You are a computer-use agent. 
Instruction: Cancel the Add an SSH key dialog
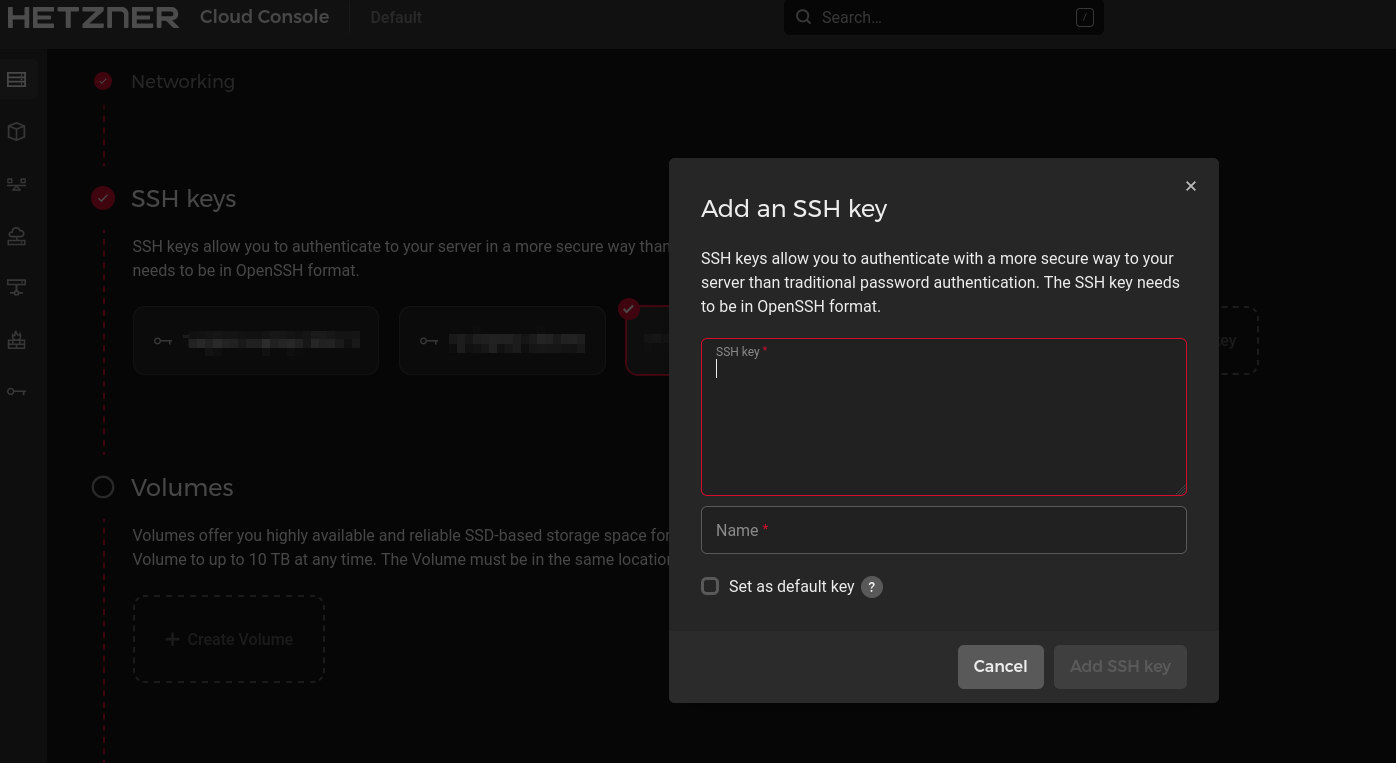click(x=1000, y=666)
